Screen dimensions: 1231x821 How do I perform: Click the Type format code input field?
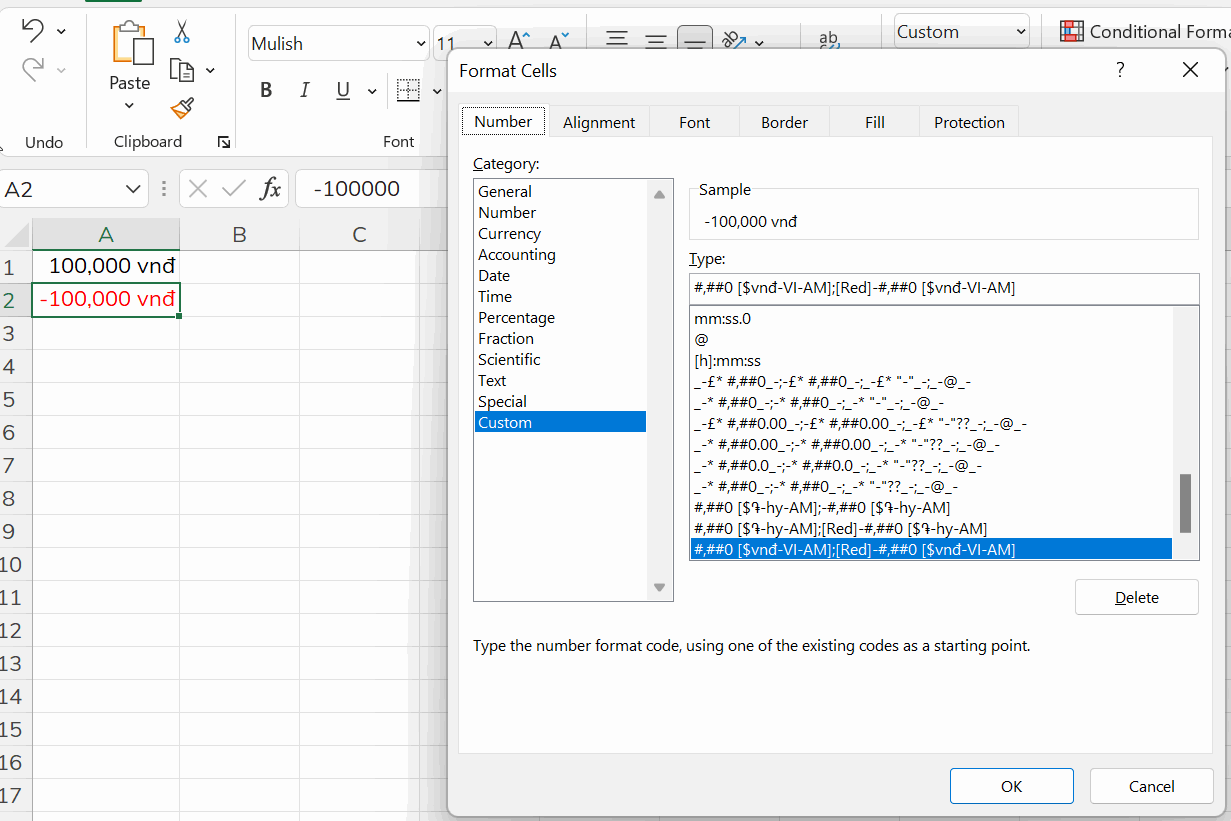click(943, 288)
